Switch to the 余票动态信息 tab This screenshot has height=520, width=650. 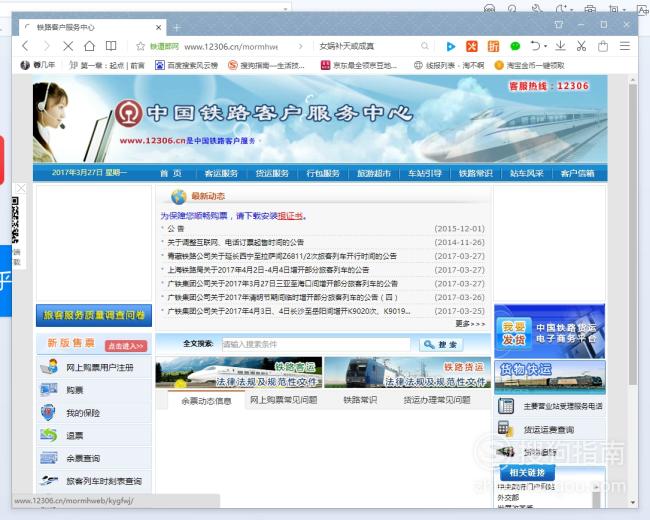206,401
